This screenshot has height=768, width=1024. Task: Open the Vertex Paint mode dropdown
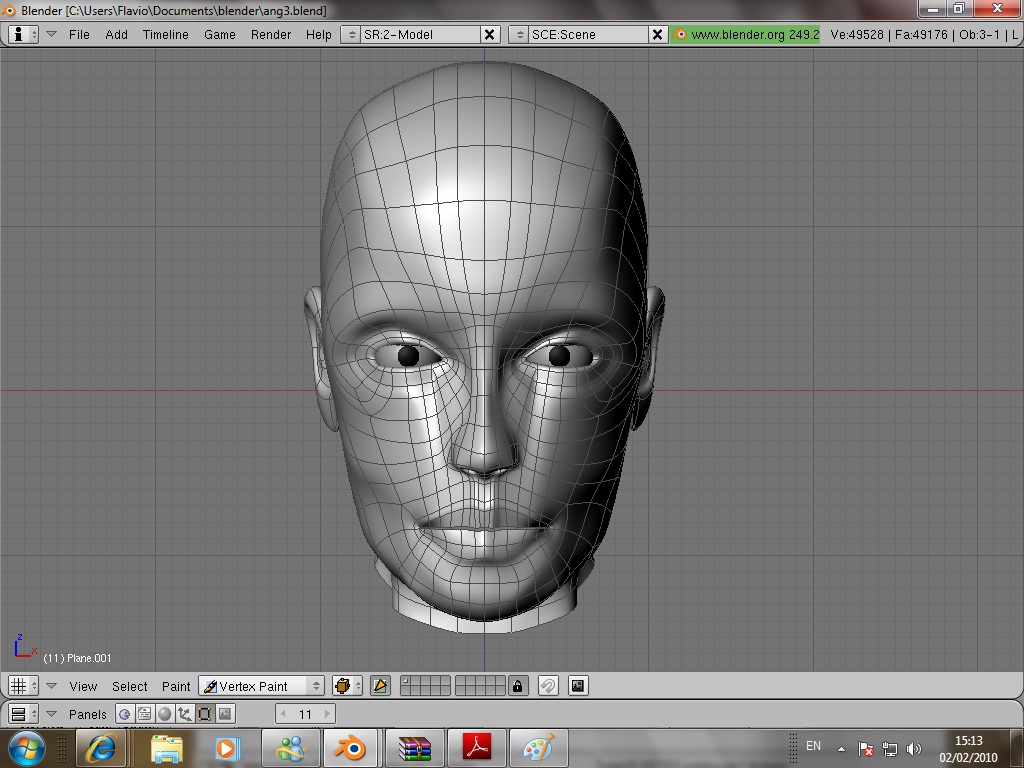pos(262,686)
